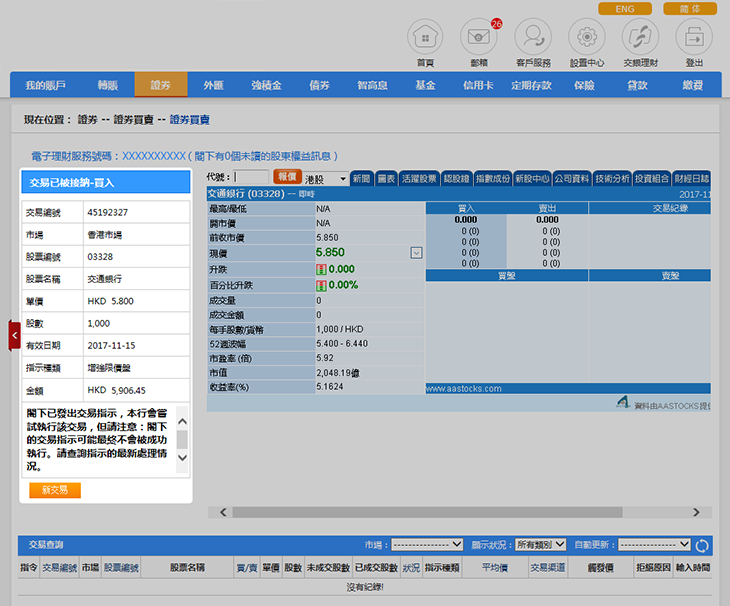This screenshot has width=730, height=606.
Task: Switch to the 外匯 menu tab
Action: tap(213, 85)
